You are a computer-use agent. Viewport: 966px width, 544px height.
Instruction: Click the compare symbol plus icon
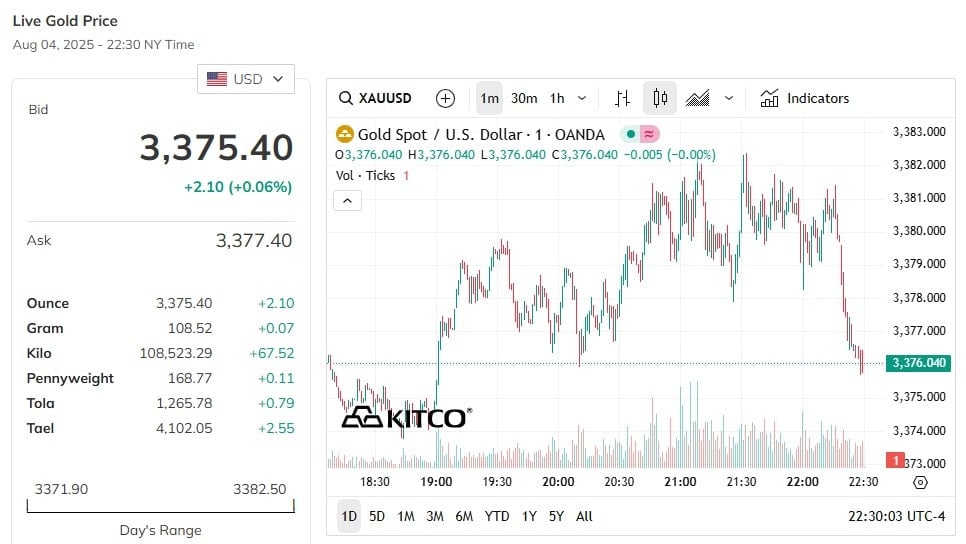click(x=445, y=99)
